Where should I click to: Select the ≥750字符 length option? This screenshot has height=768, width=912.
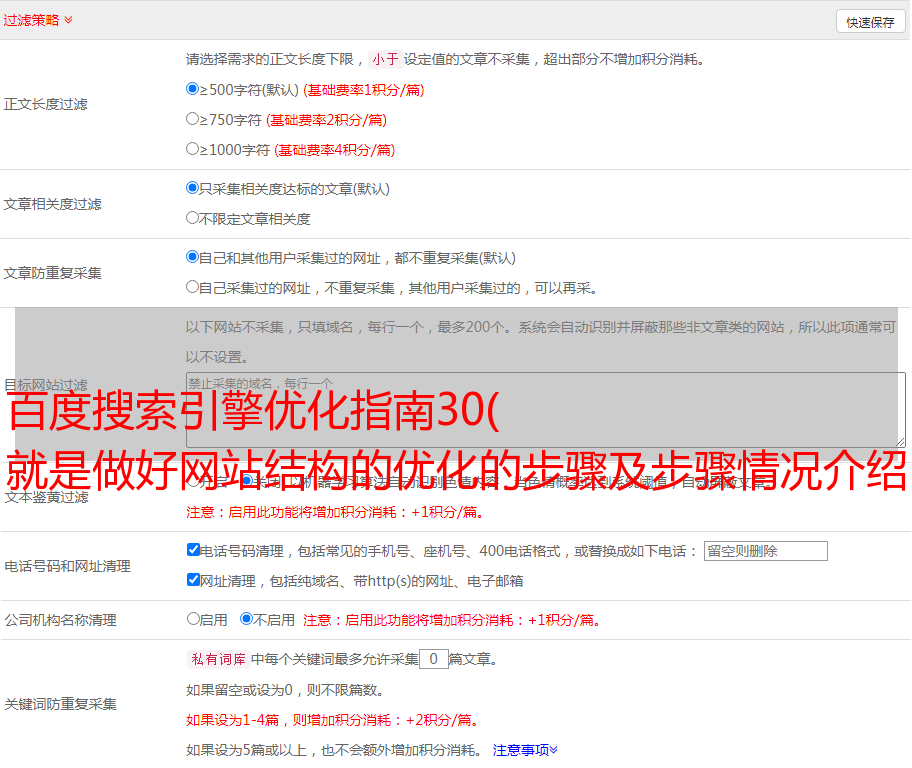point(193,119)
